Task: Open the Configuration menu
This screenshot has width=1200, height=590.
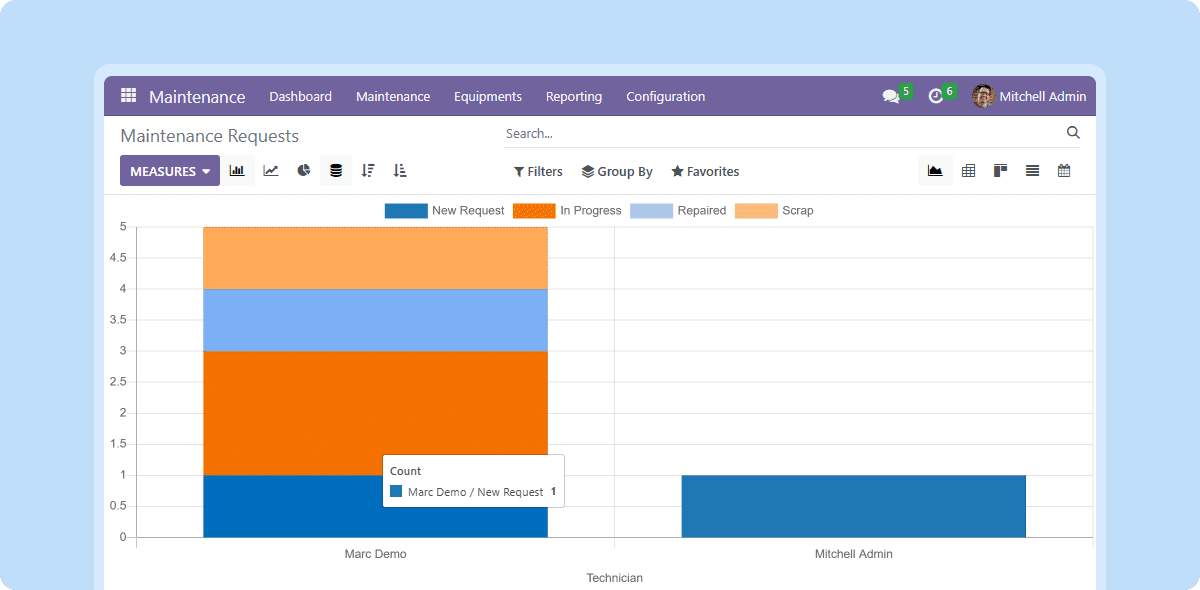Action: pos(666,97)
